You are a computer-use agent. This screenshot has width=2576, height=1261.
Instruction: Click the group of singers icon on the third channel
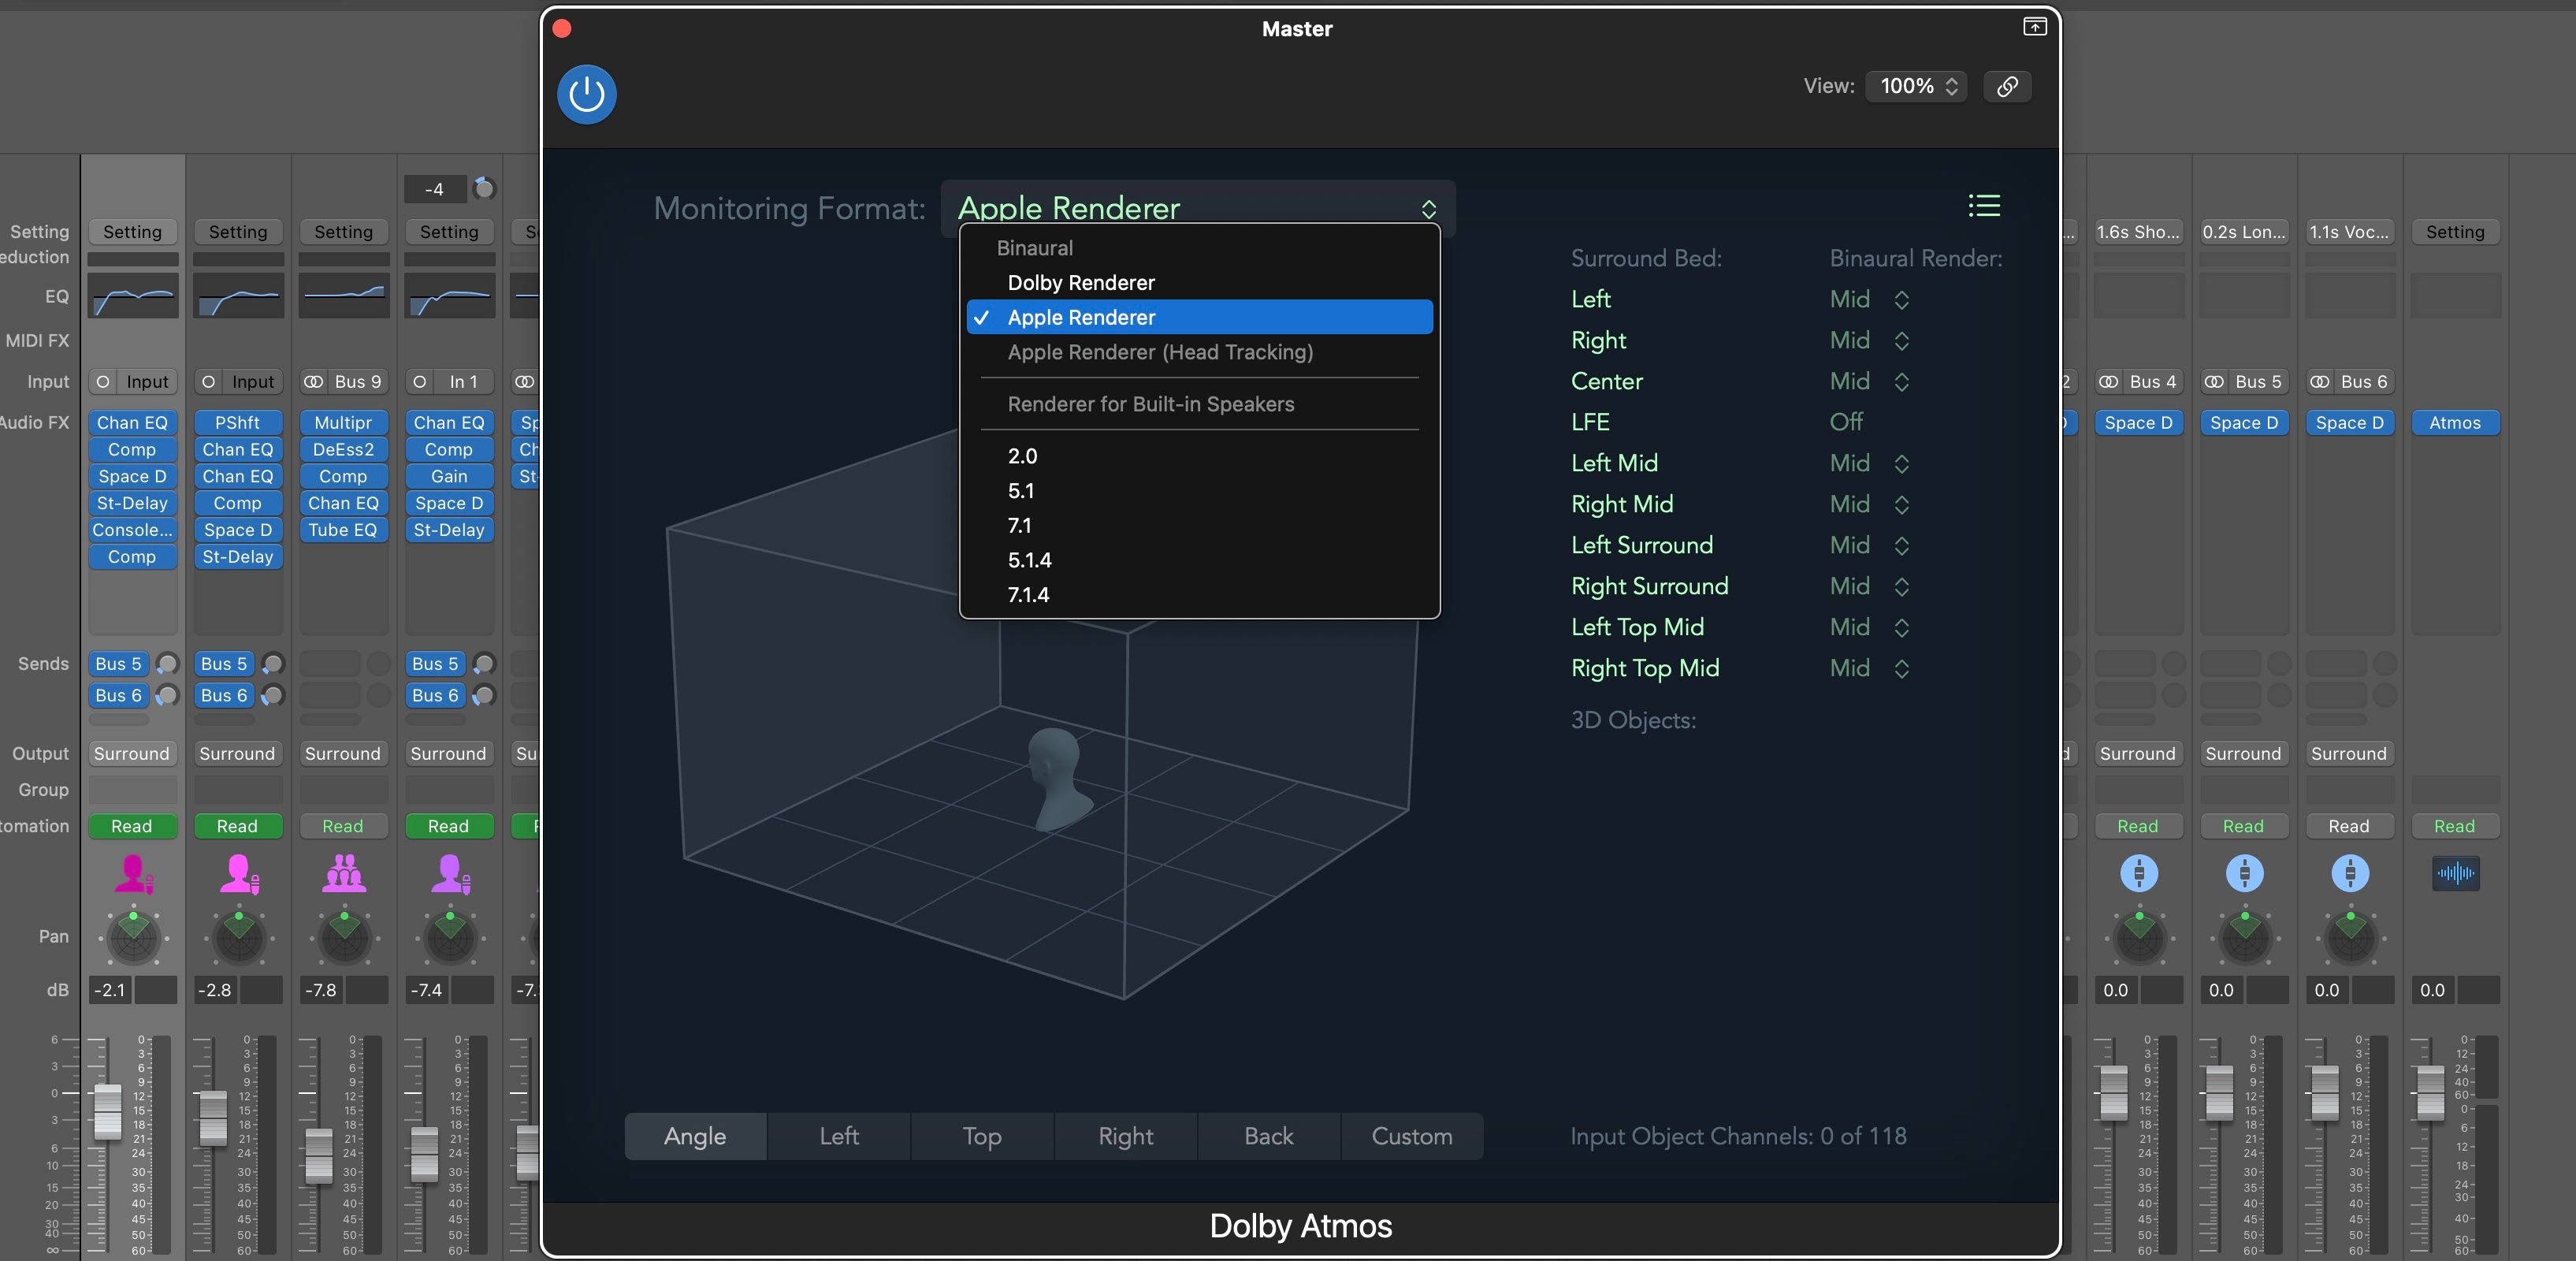(x=343, y=876)
